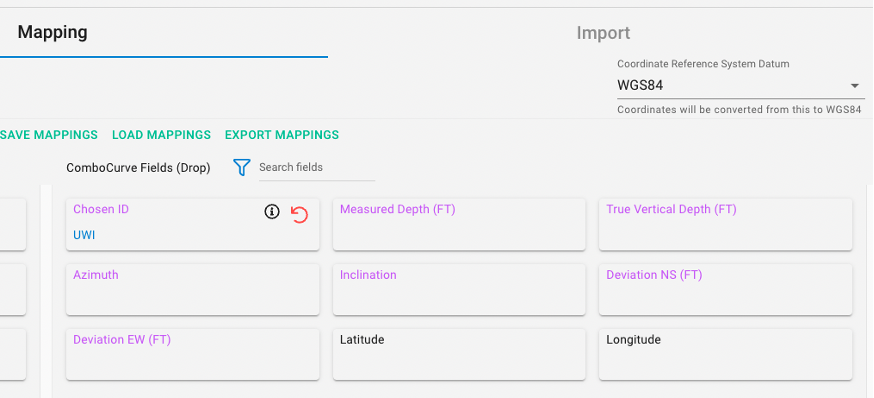The width and height of the screenshot is (874, 398).
Task: Reset the Chosen ID mapping with red undo icon
Action: pos(299,215)
